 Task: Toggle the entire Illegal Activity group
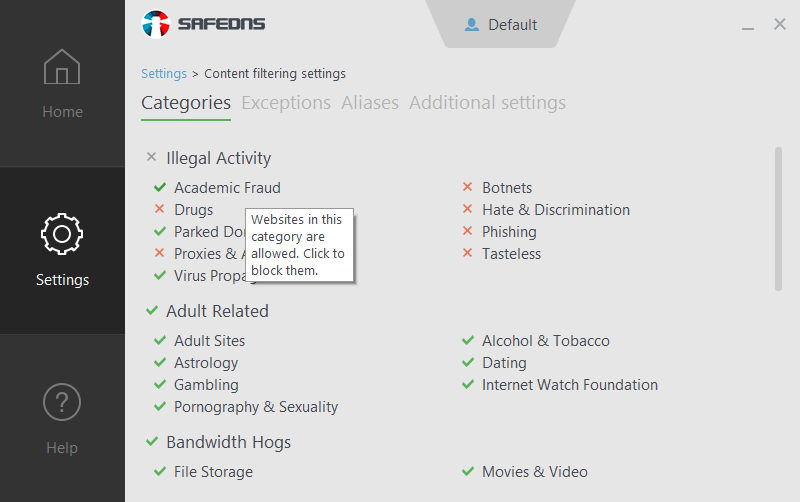pyautogui.click(x=152, y=158)
